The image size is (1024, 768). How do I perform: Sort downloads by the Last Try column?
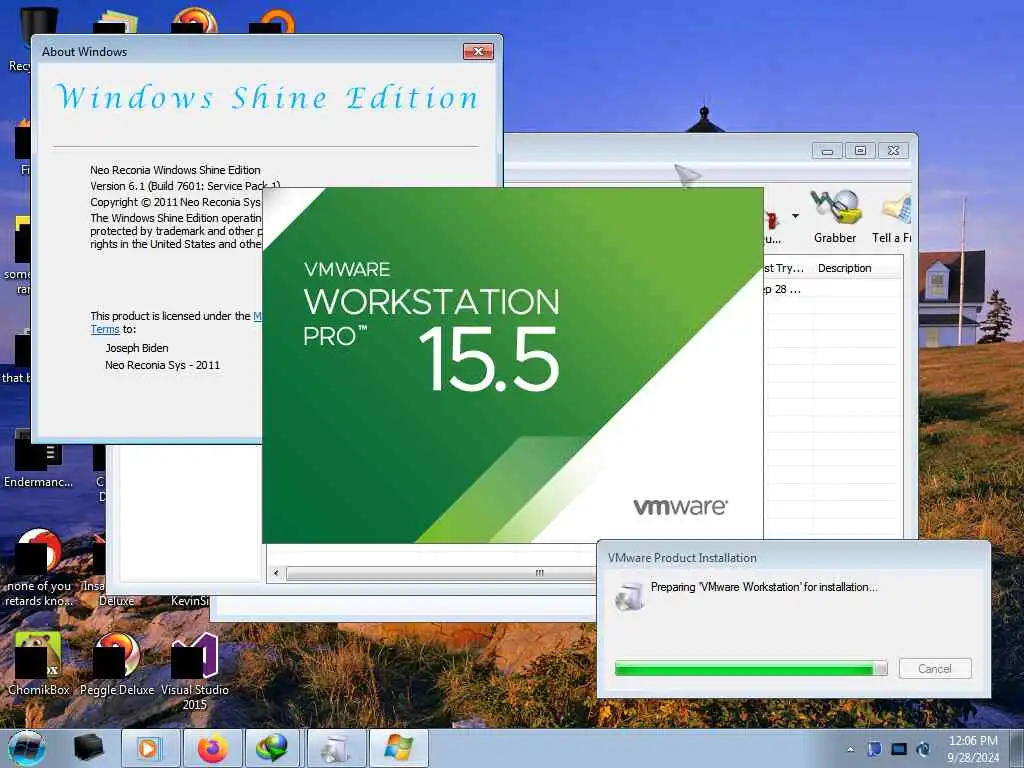point(787,268)
